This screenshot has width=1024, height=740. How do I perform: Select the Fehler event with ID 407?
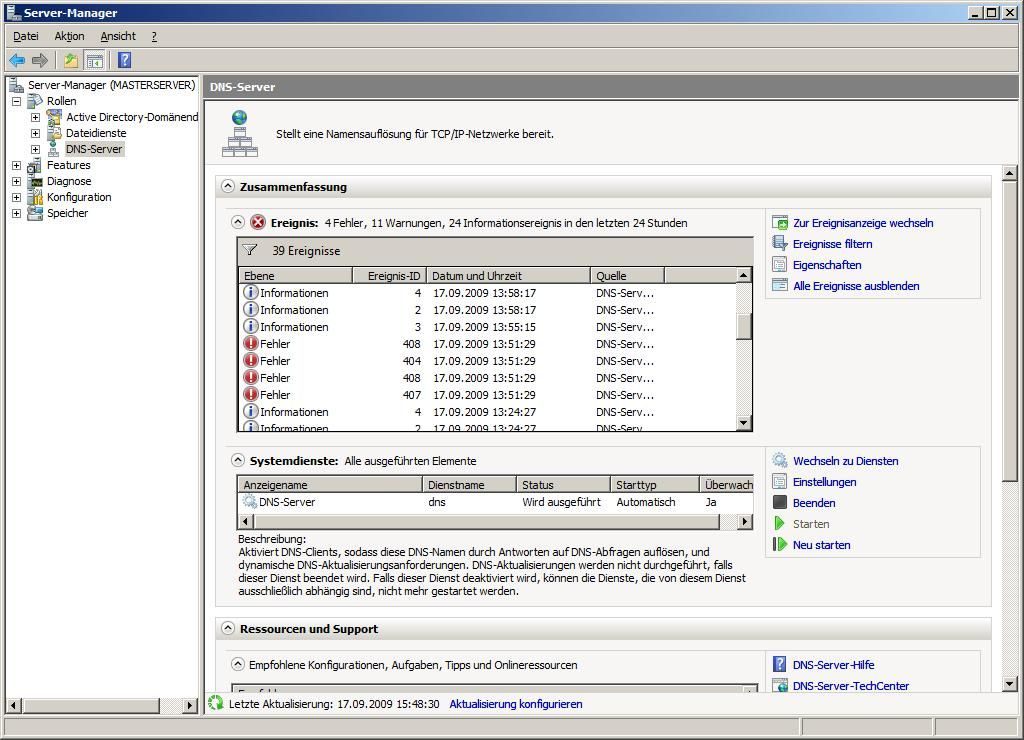coord(487,394)
